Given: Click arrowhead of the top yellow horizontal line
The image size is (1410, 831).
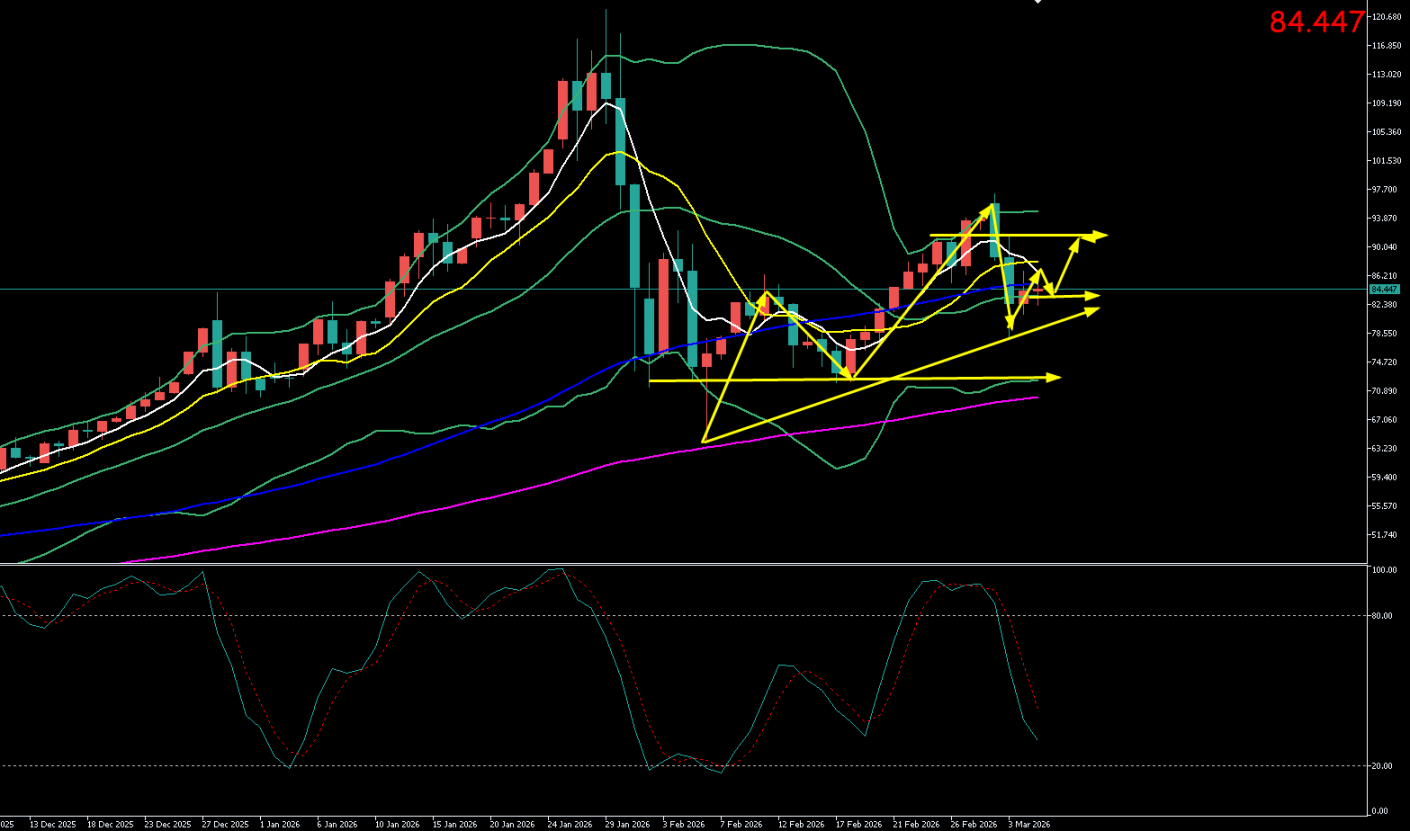Looking at the screenshot, I should 1100,236.
